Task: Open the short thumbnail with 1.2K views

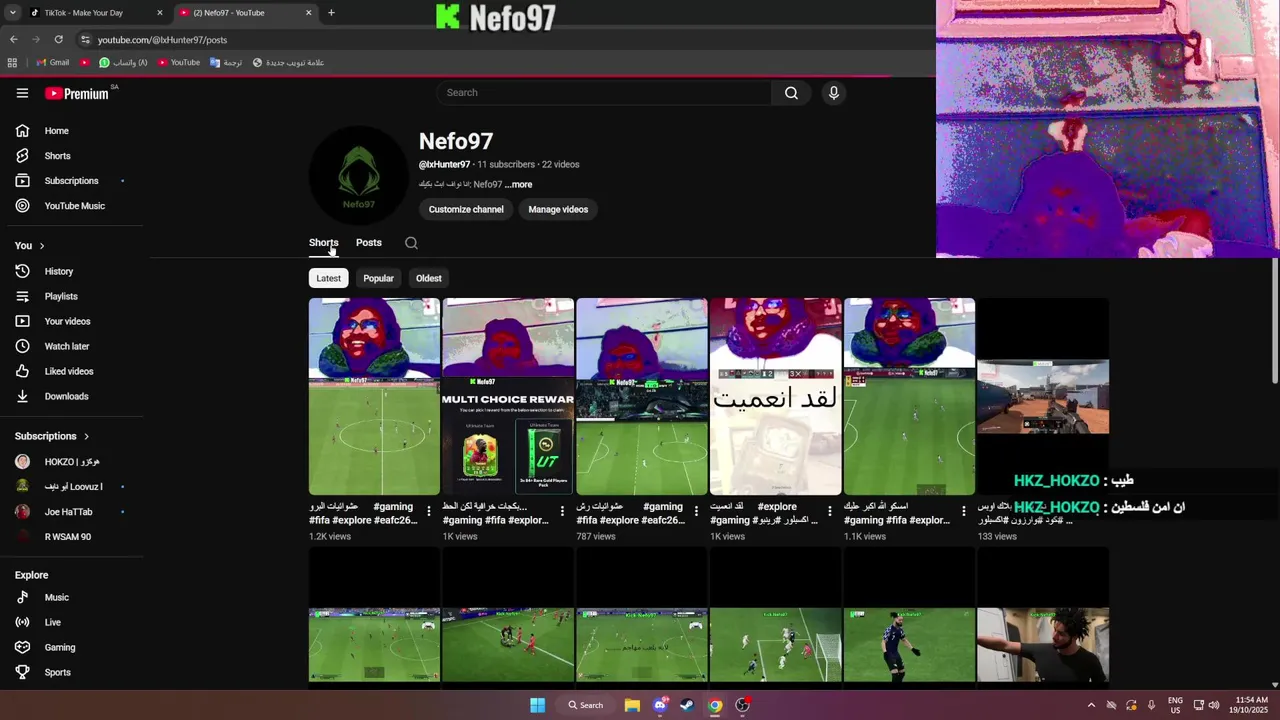Action: pyautogui.click(x=374, y=396)
